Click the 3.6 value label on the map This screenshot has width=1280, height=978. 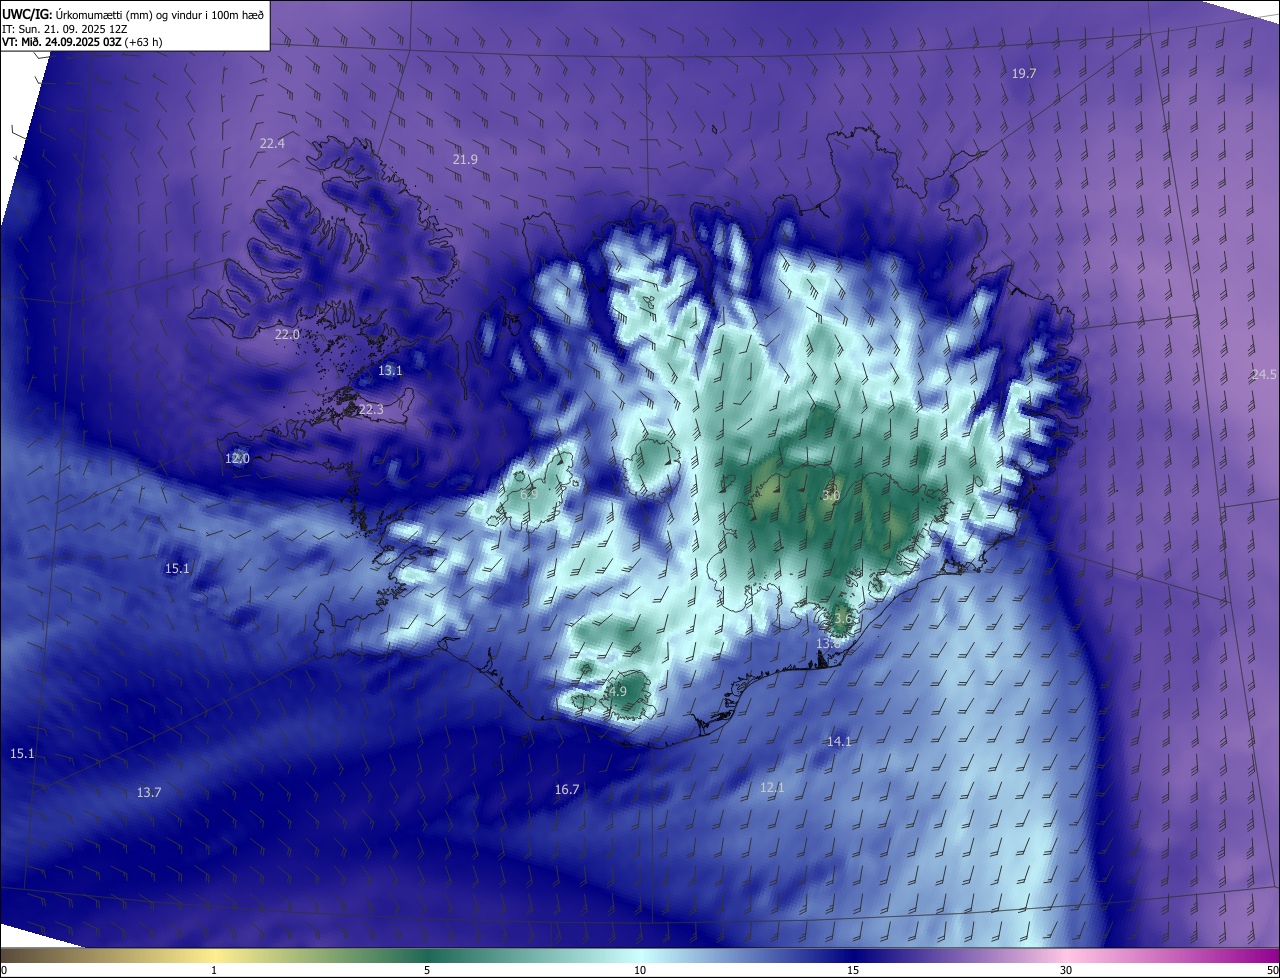(x=843, y=619)
